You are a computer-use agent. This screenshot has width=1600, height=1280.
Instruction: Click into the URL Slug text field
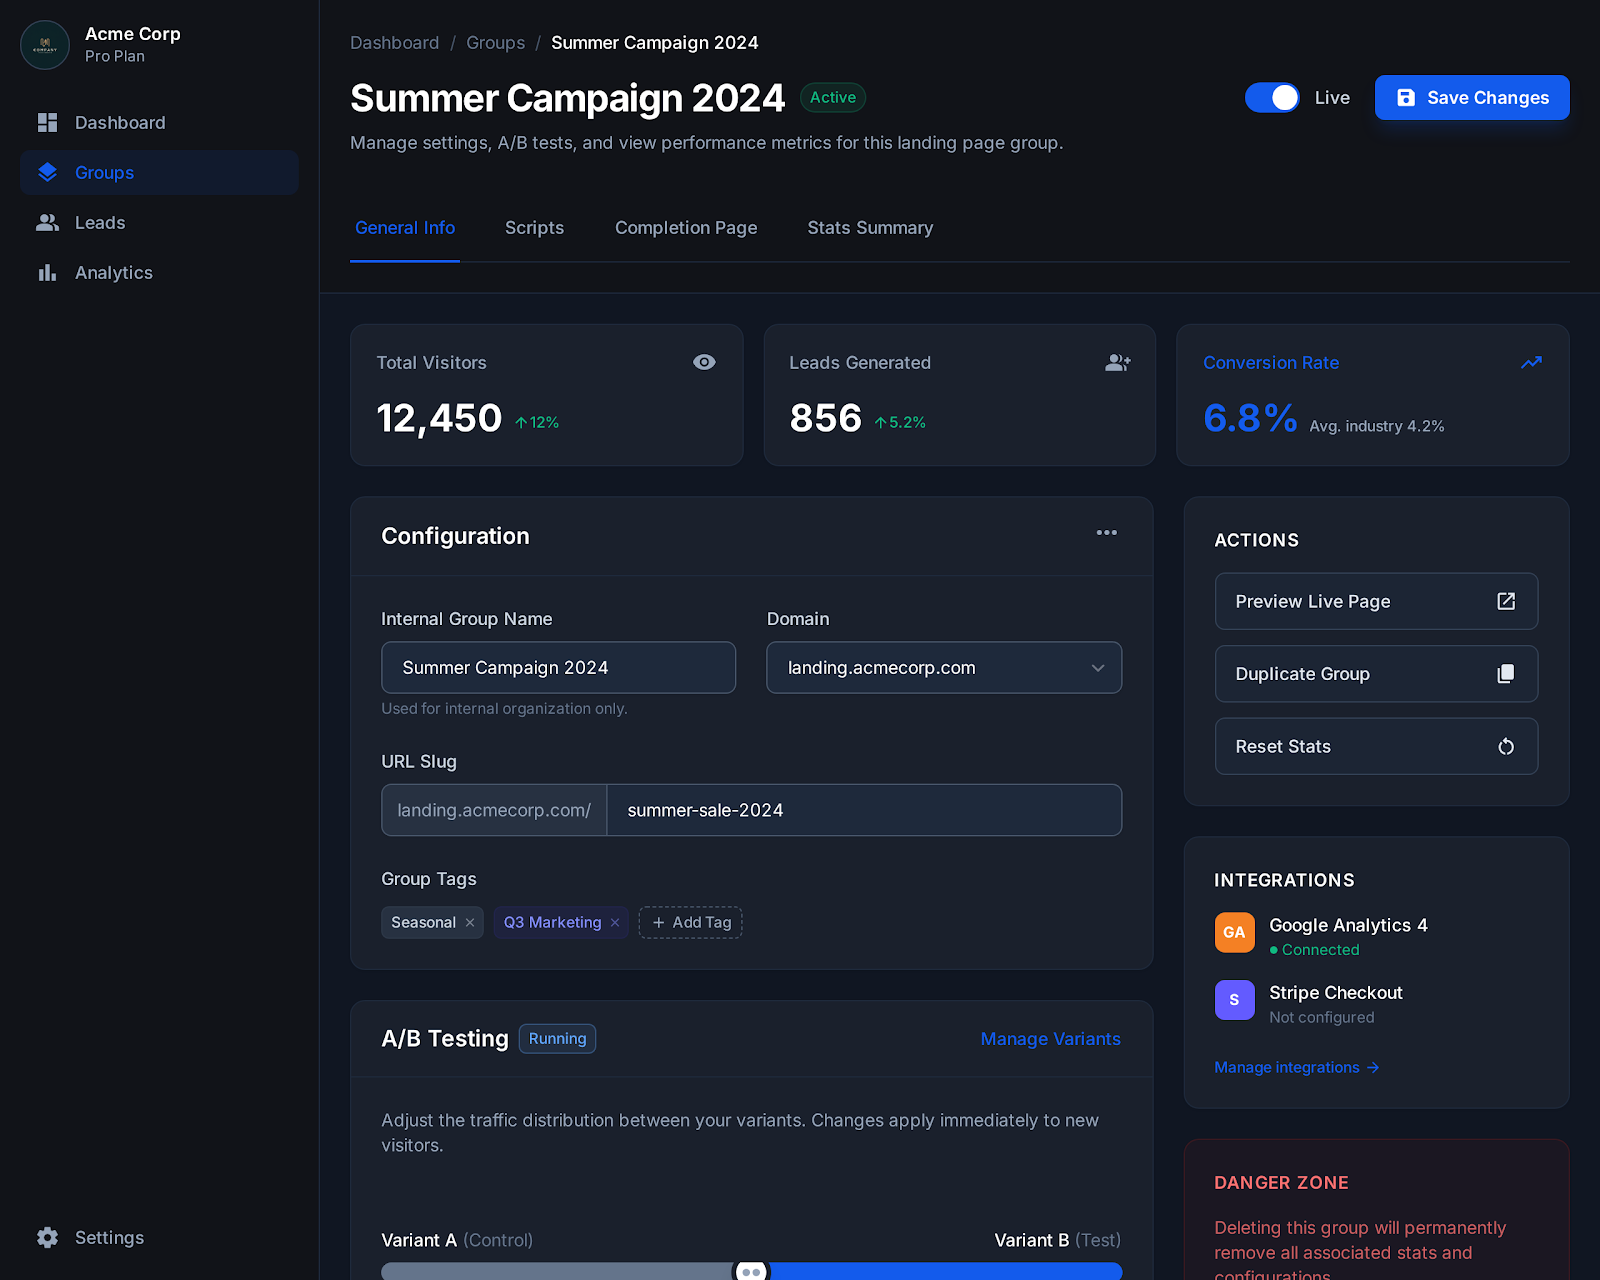point(863,810)
